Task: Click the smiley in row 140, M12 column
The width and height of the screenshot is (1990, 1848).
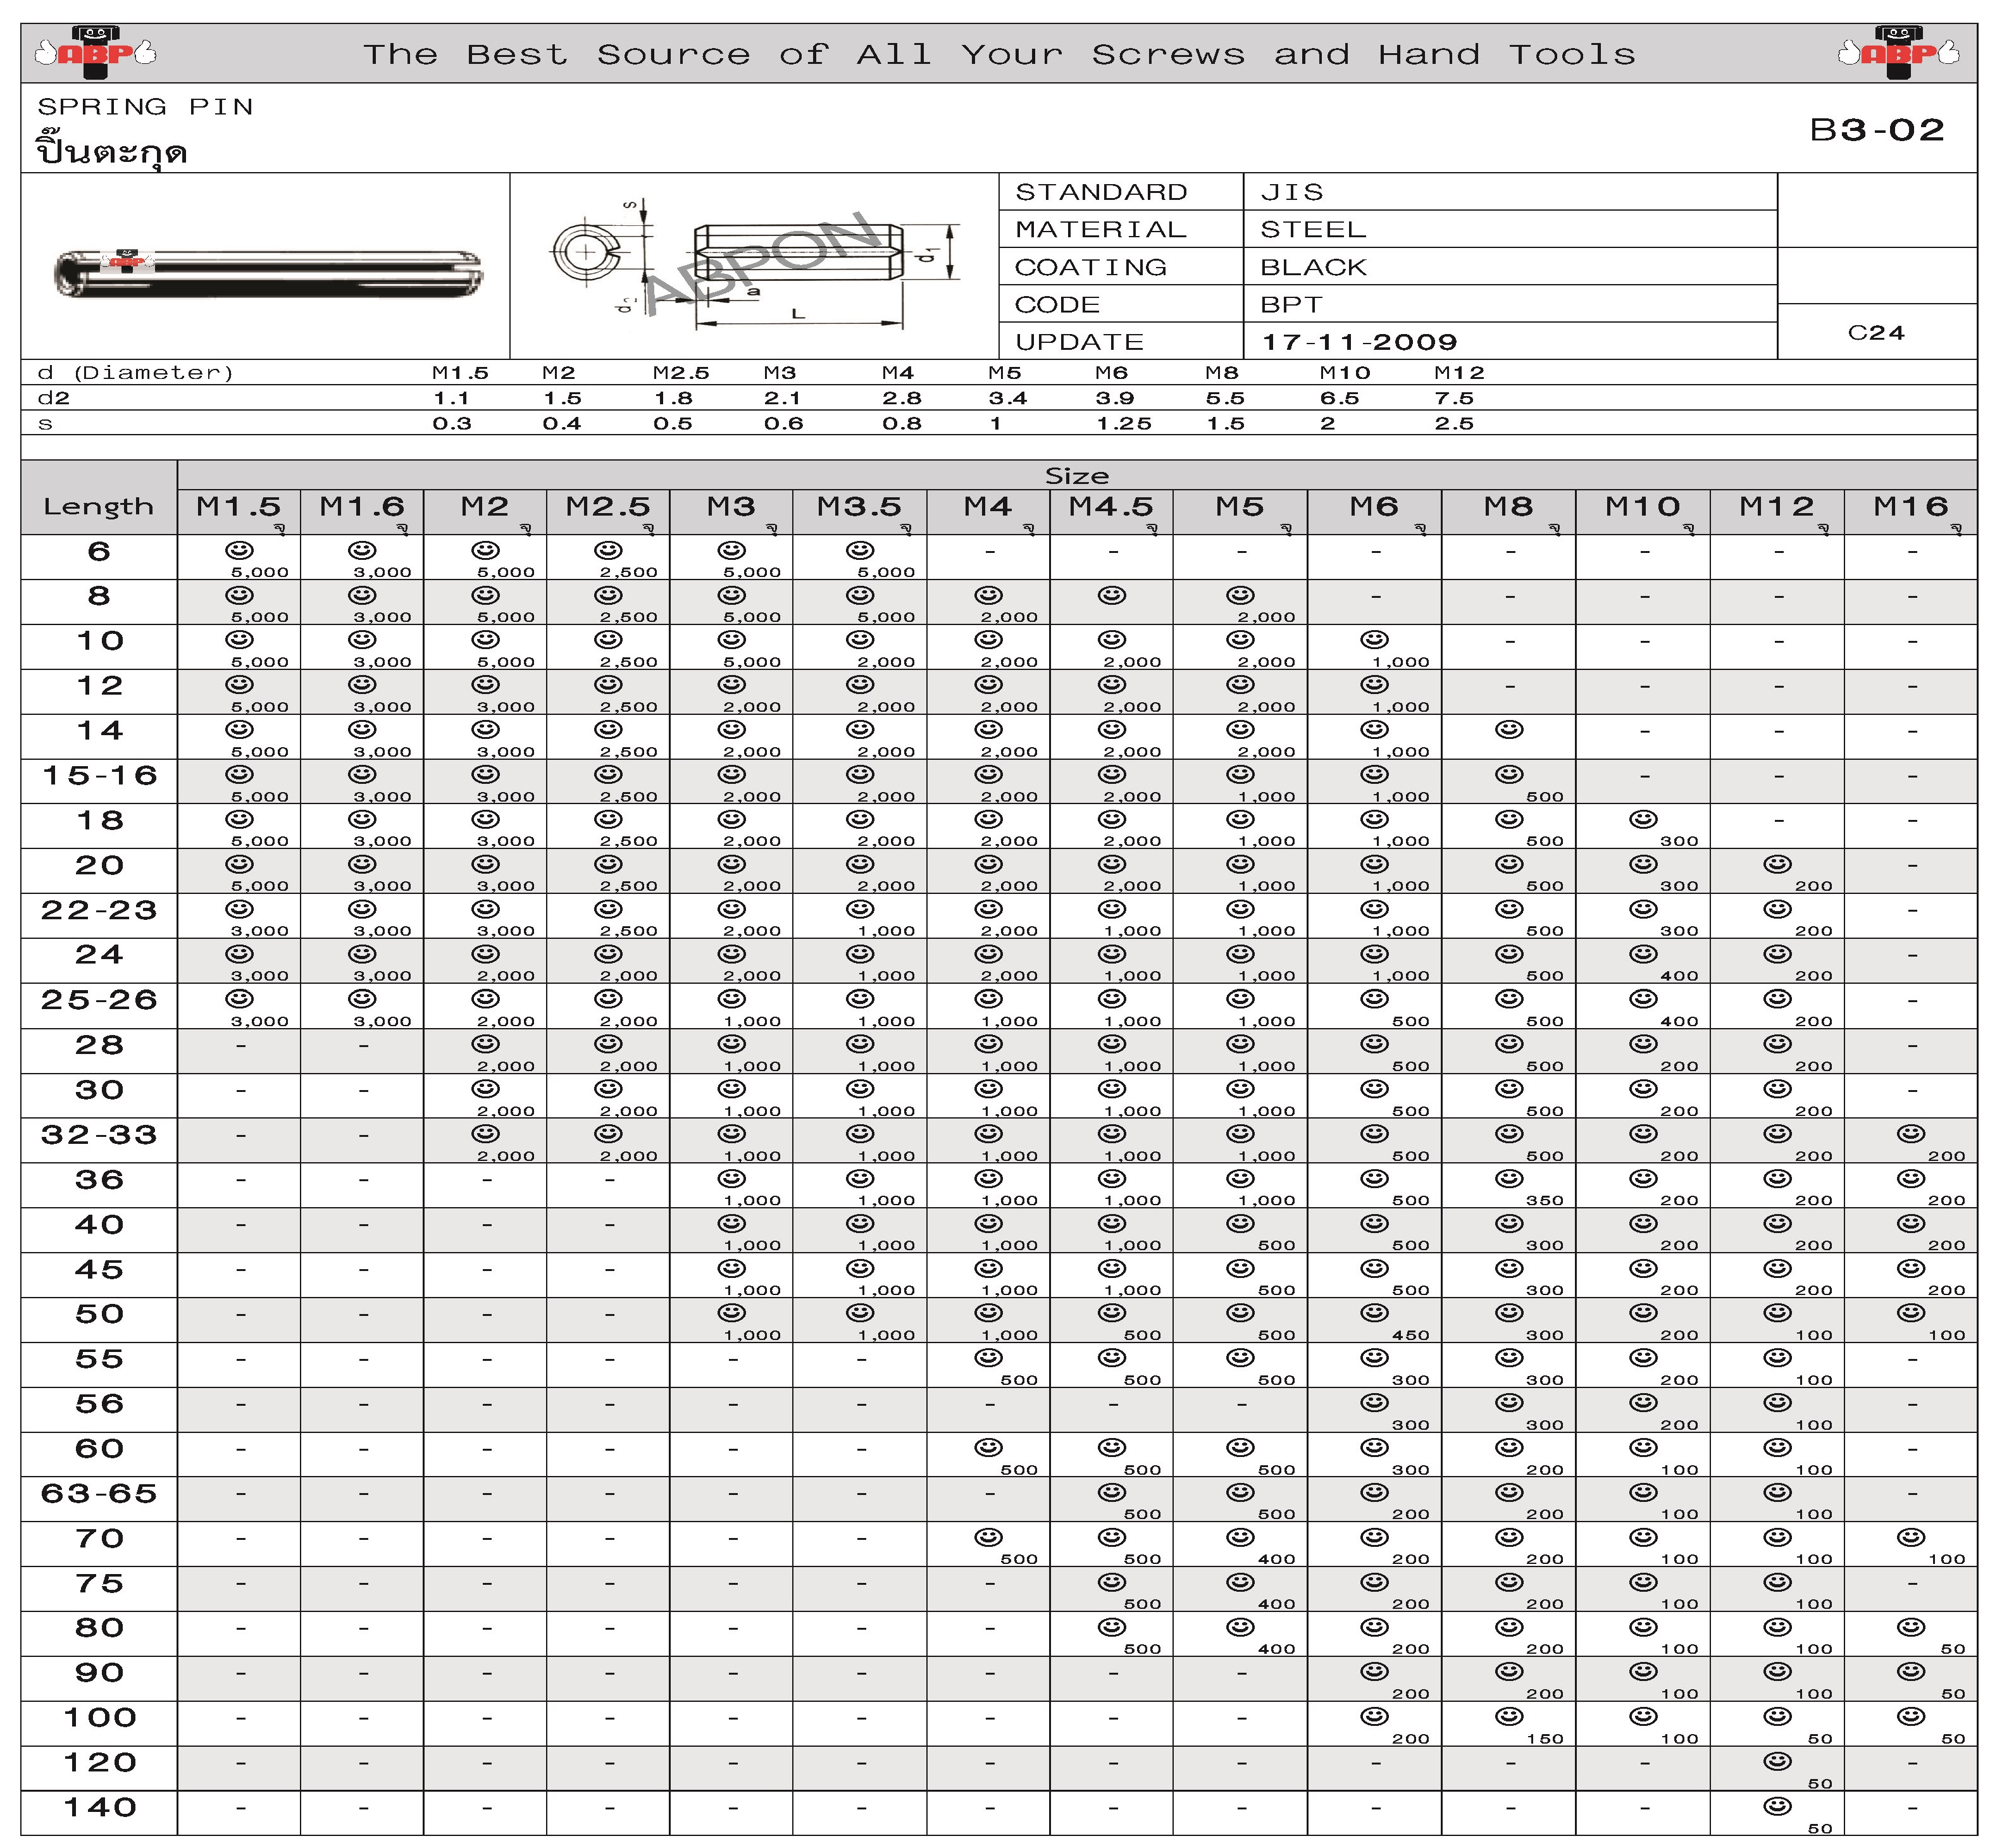Action: coord(1777,1806)
